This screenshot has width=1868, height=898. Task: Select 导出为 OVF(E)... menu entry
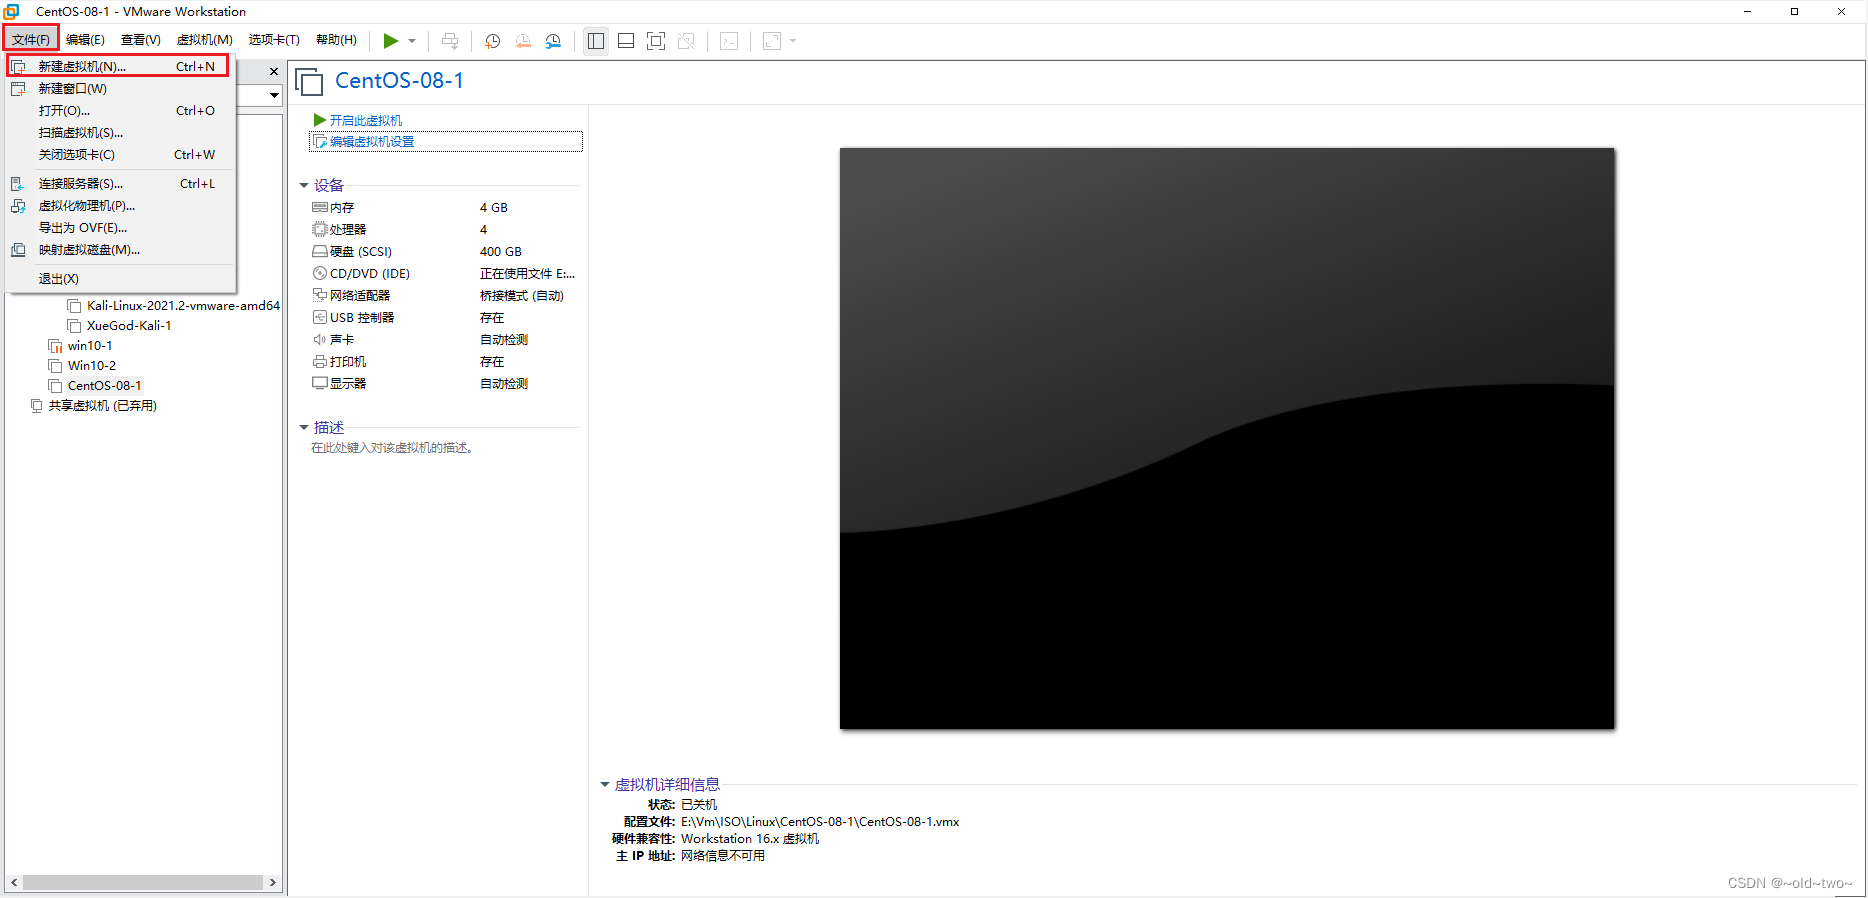pos(120,227)
